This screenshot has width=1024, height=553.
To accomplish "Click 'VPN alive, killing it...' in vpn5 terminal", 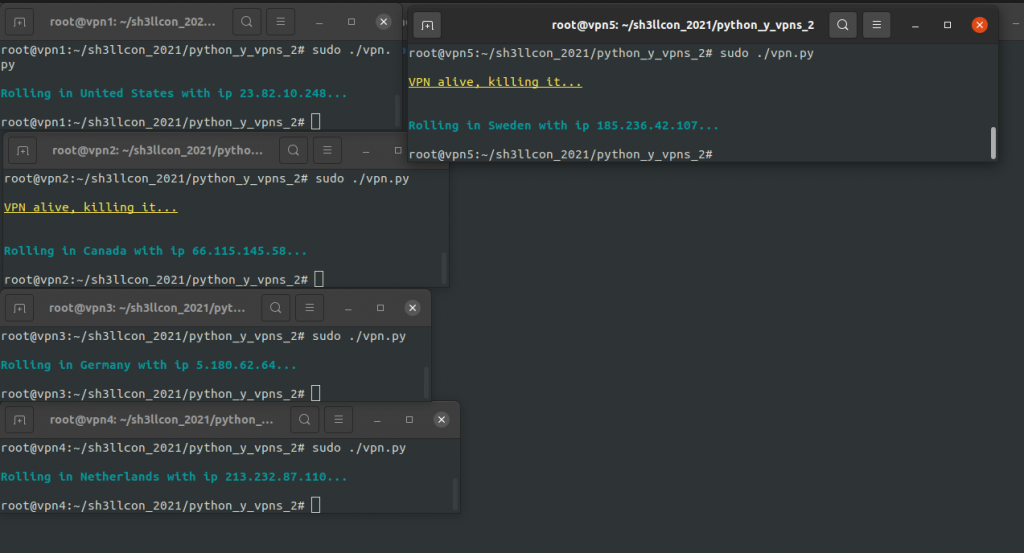I will (495, 82).
